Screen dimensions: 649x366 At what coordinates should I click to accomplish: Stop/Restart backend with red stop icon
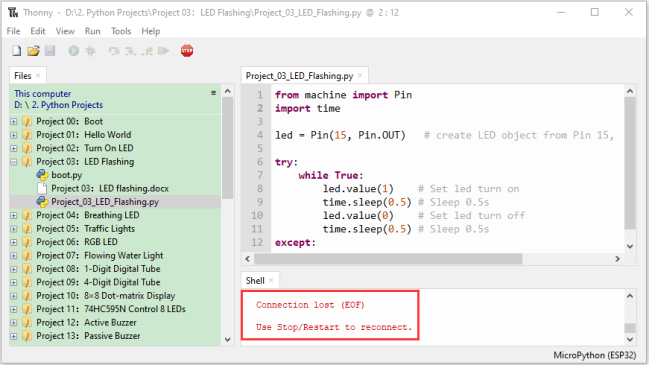187,51
